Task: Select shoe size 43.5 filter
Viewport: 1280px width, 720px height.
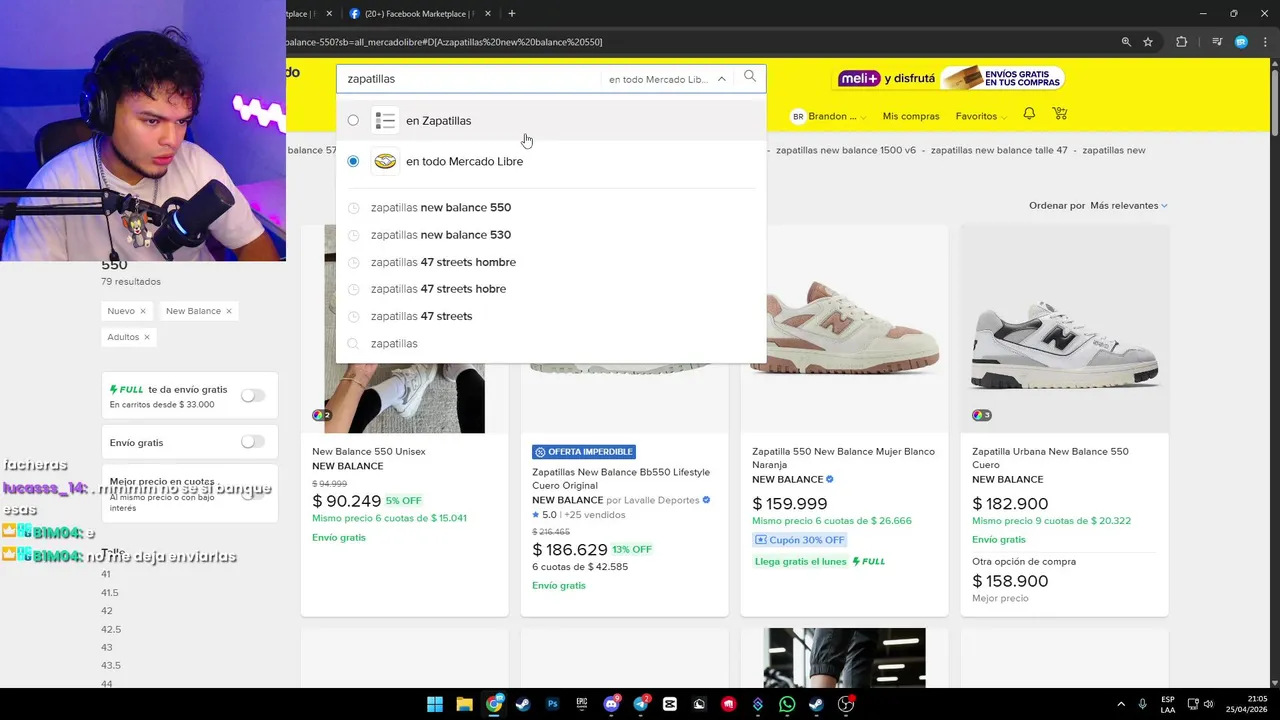Action: [x=111, y=665]
